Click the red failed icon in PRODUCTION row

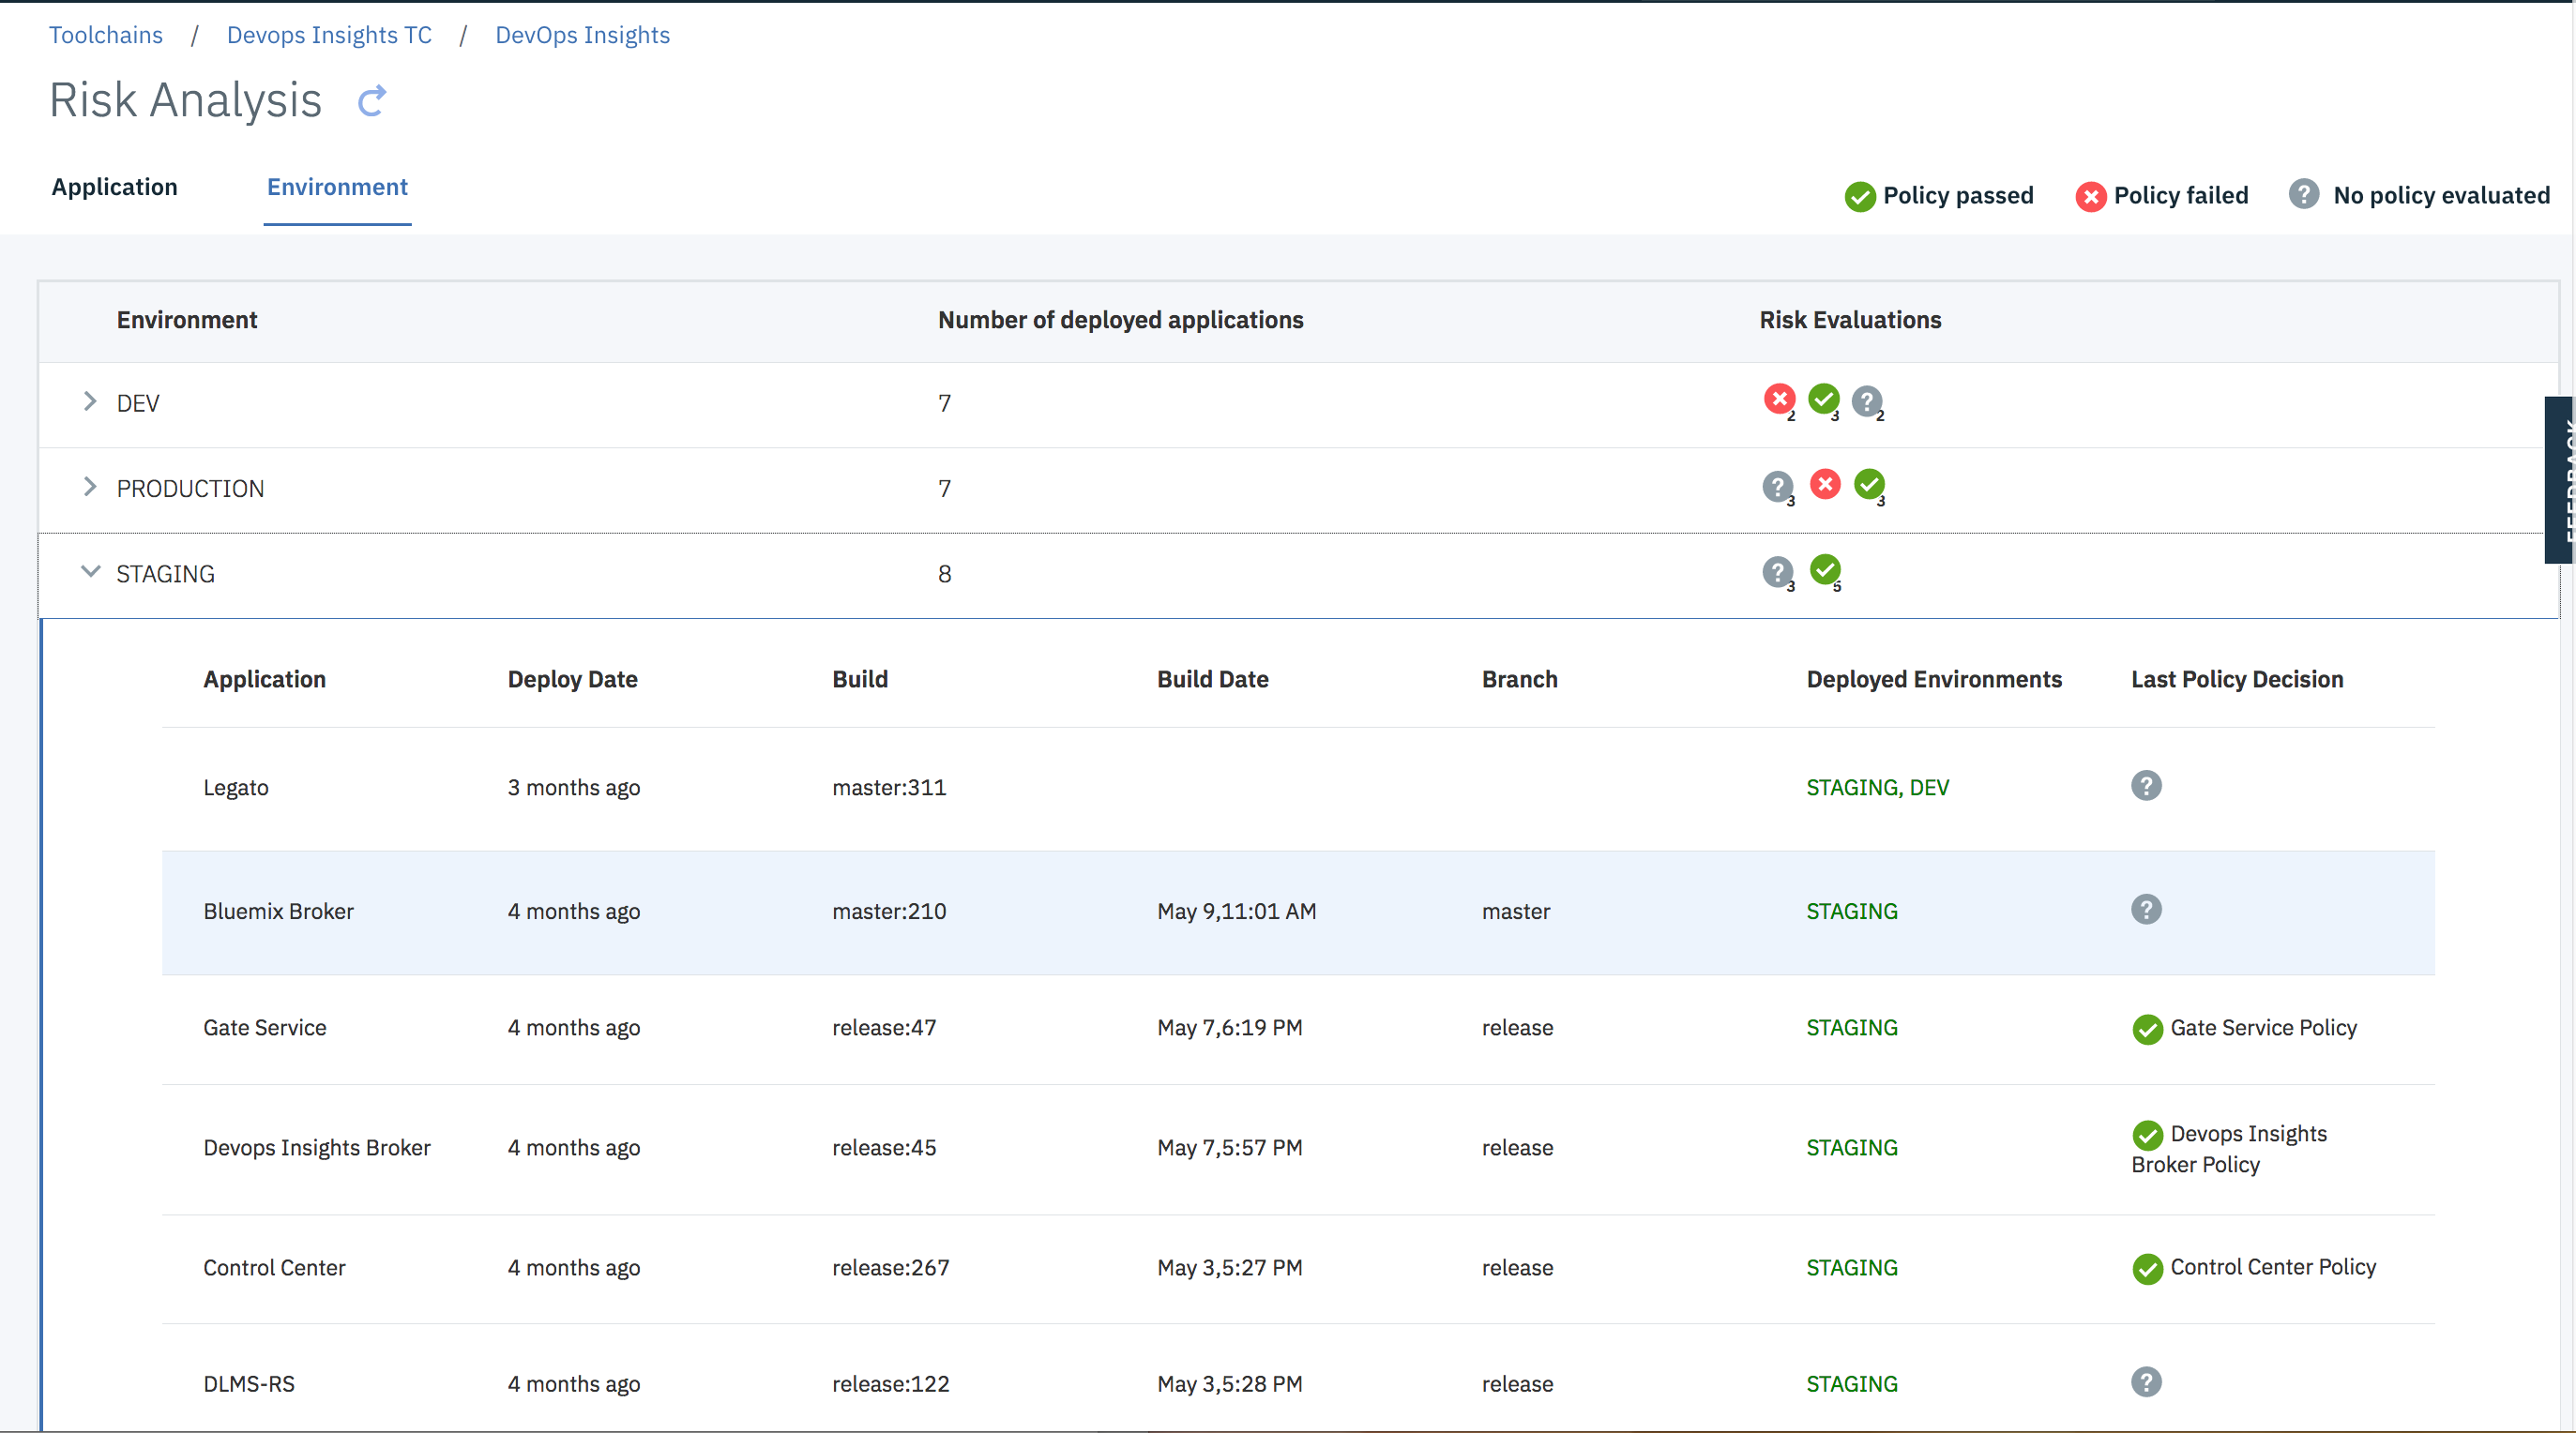[1825, 485]
